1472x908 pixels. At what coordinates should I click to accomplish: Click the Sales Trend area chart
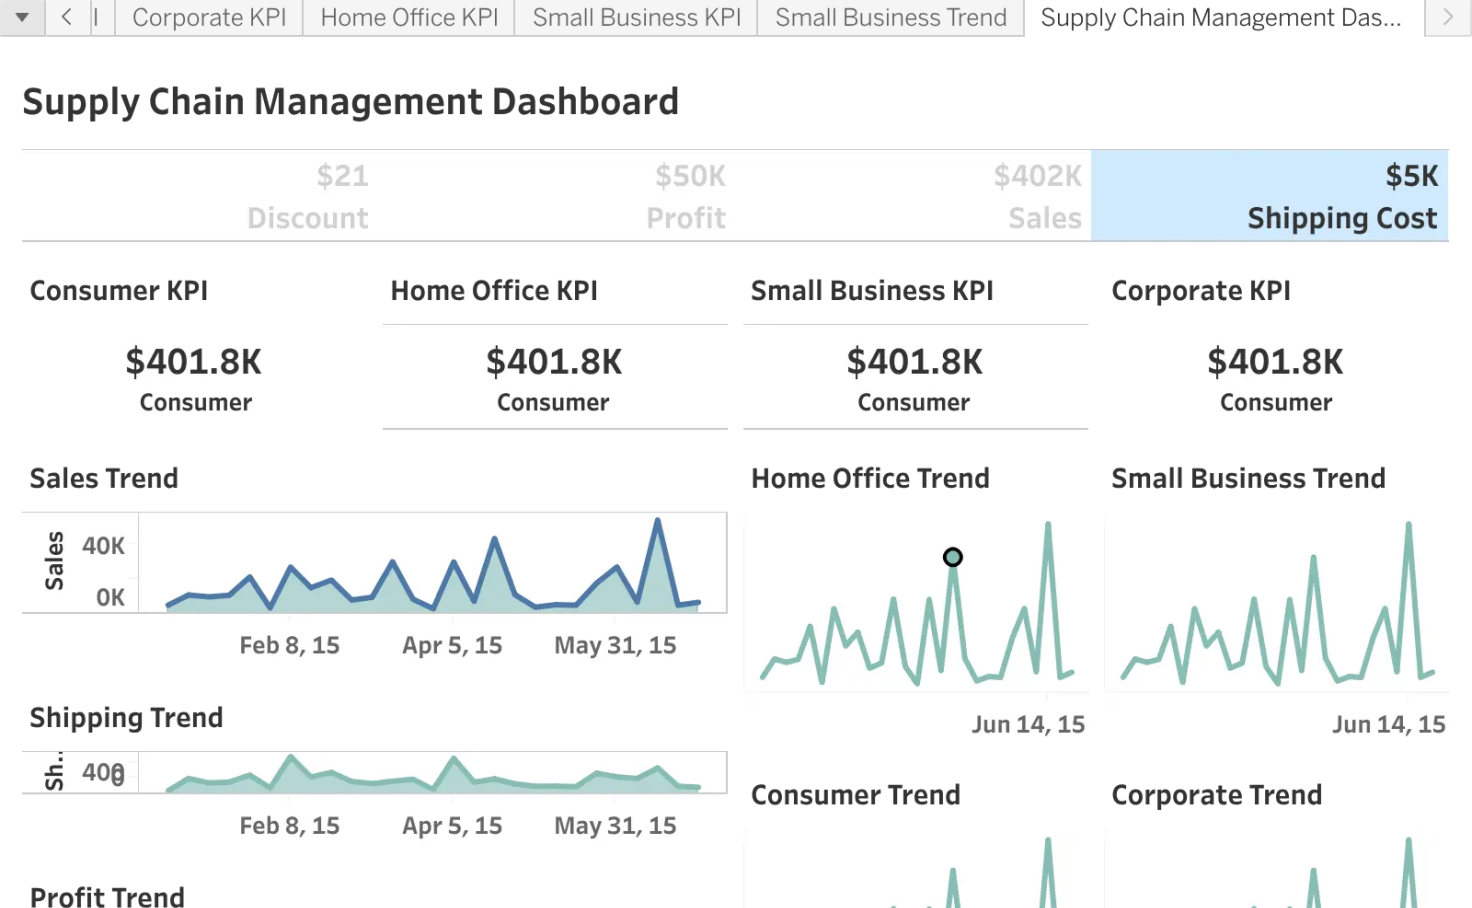(432, 563)
